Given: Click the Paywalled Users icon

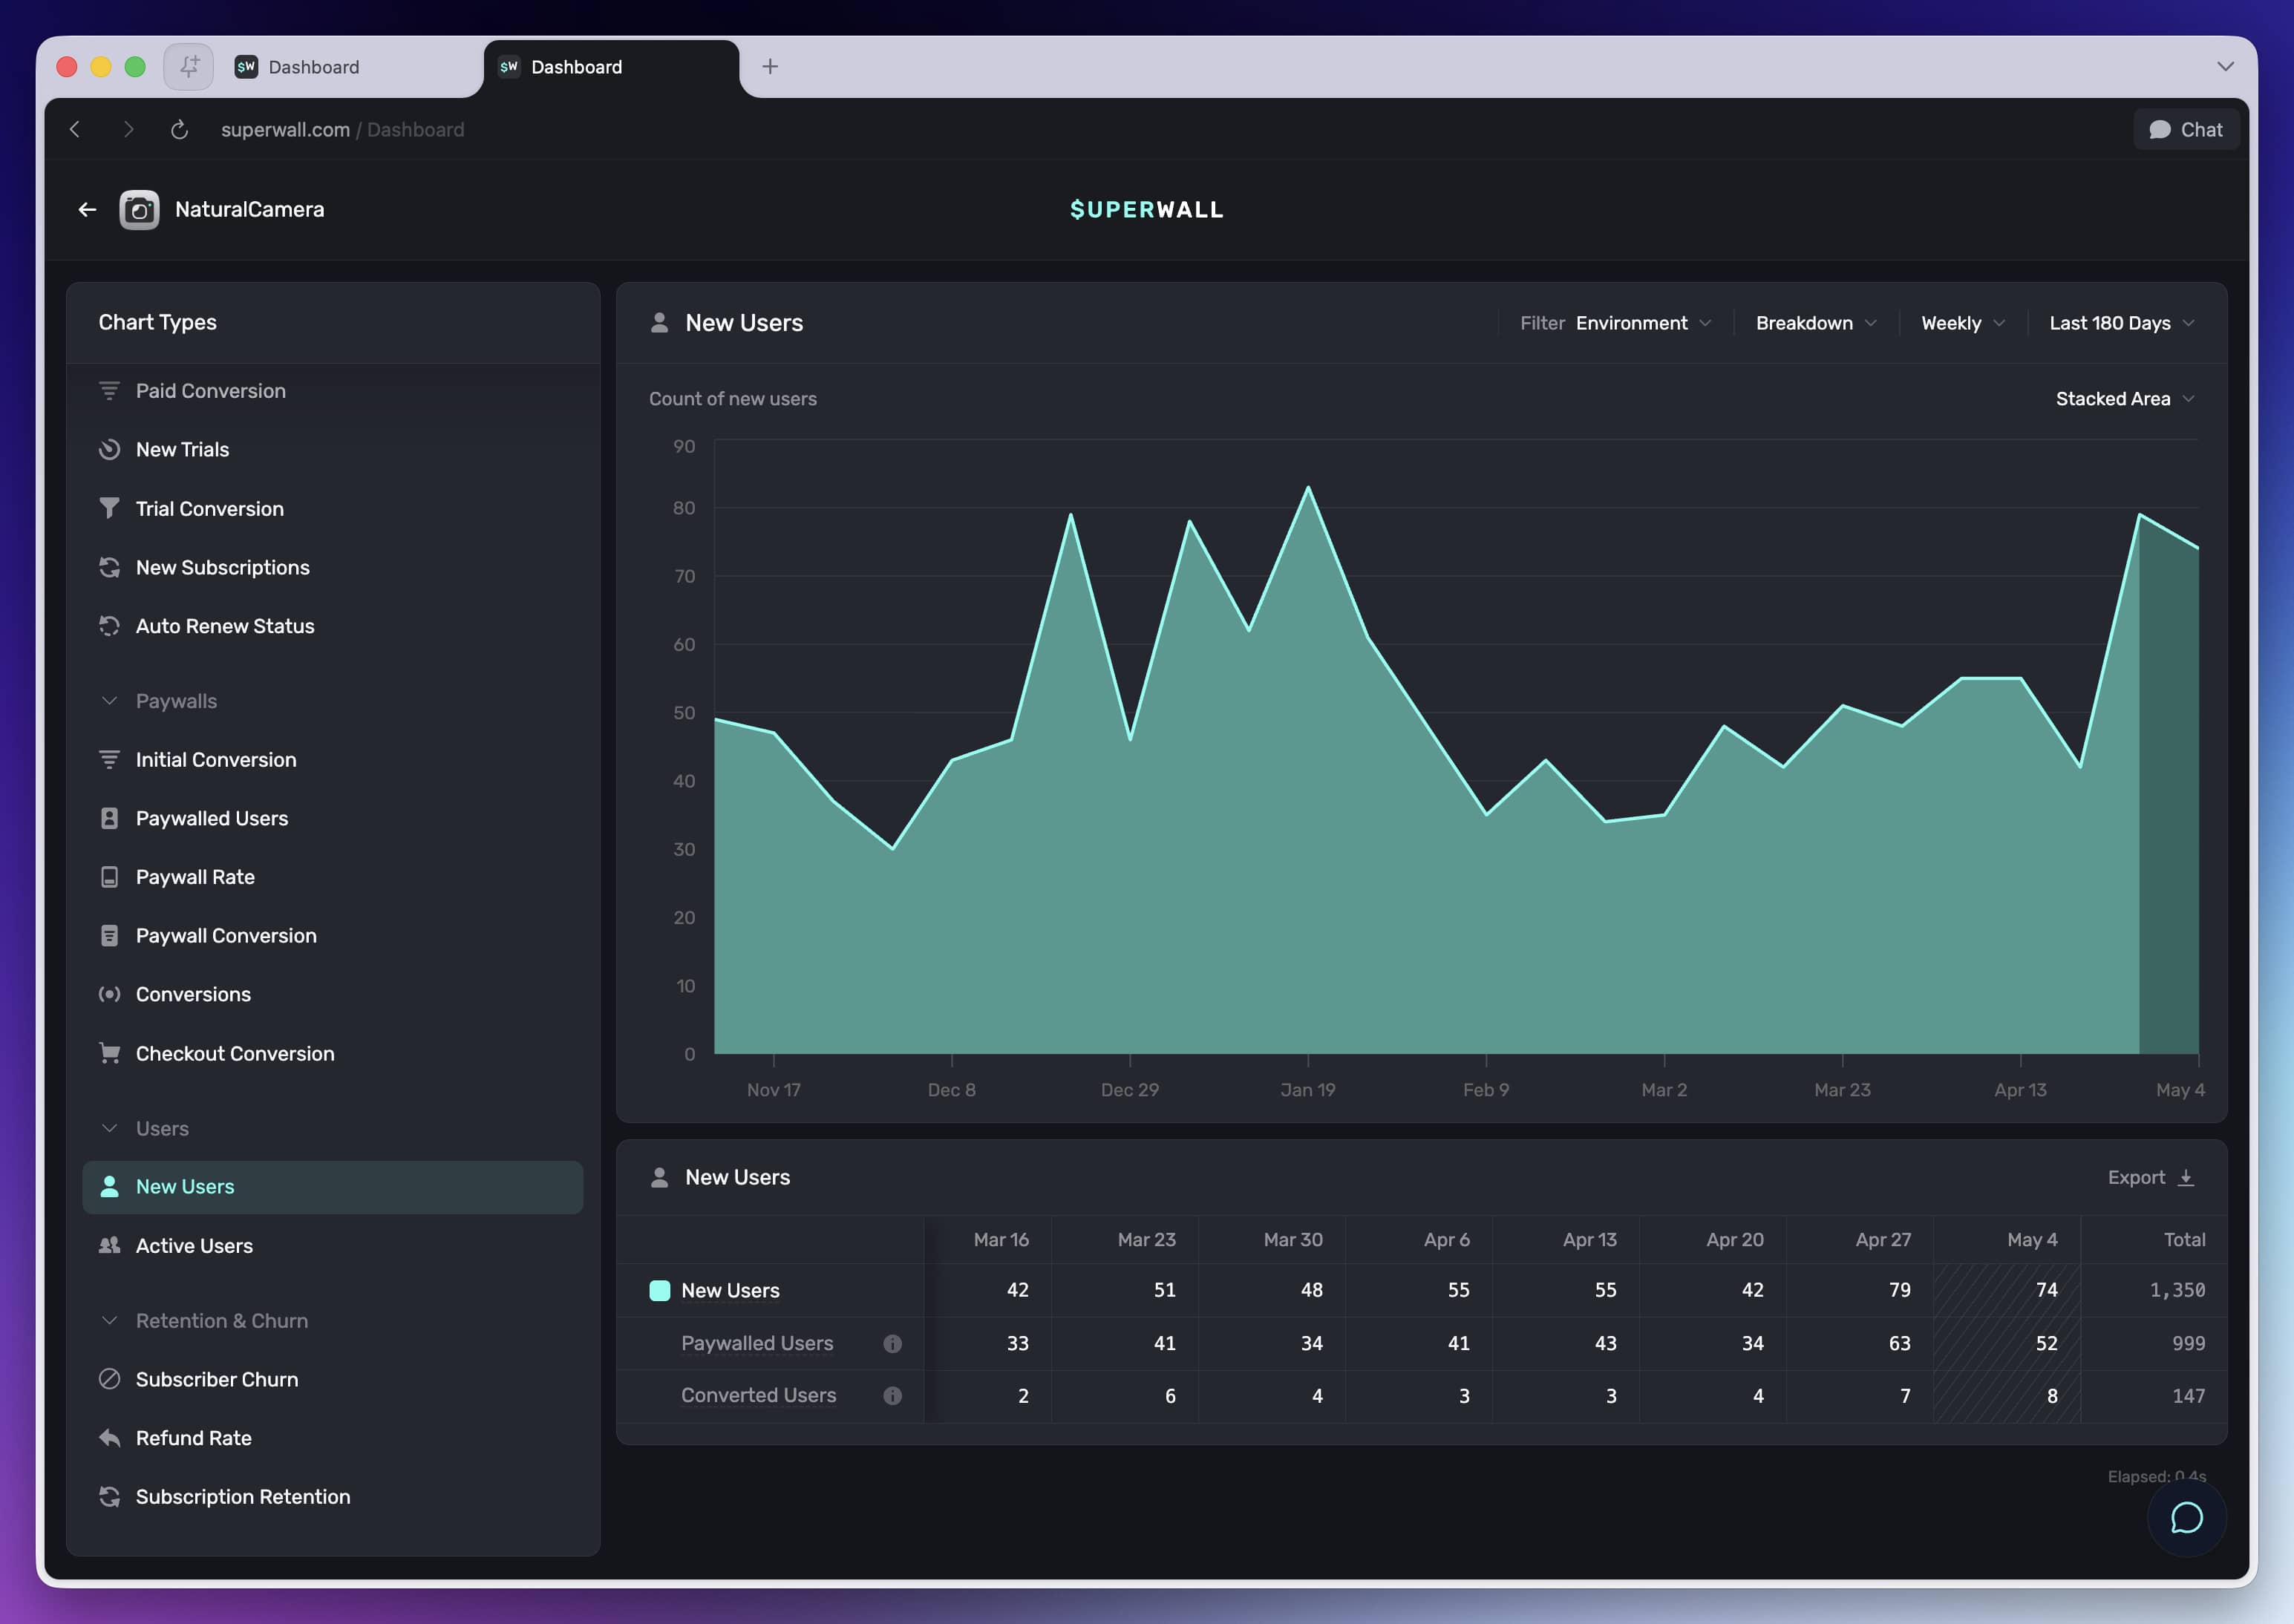Looking at the screenshot, I should click(109, 818).
